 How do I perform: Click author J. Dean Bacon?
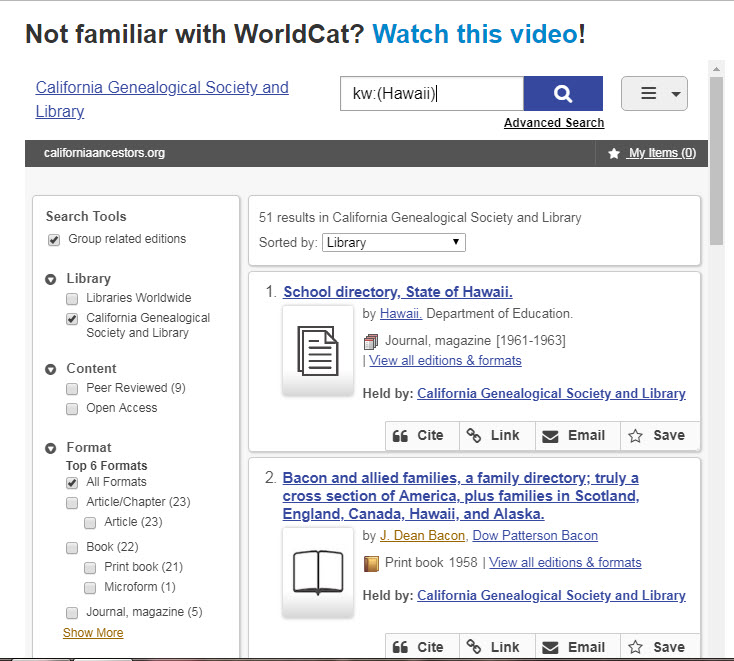point(422,536)
